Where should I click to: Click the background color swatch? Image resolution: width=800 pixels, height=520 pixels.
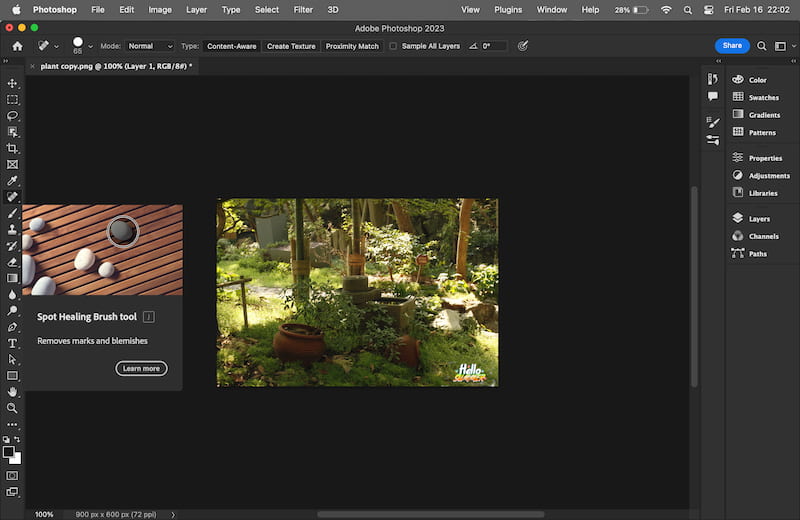tap(17, 460)
